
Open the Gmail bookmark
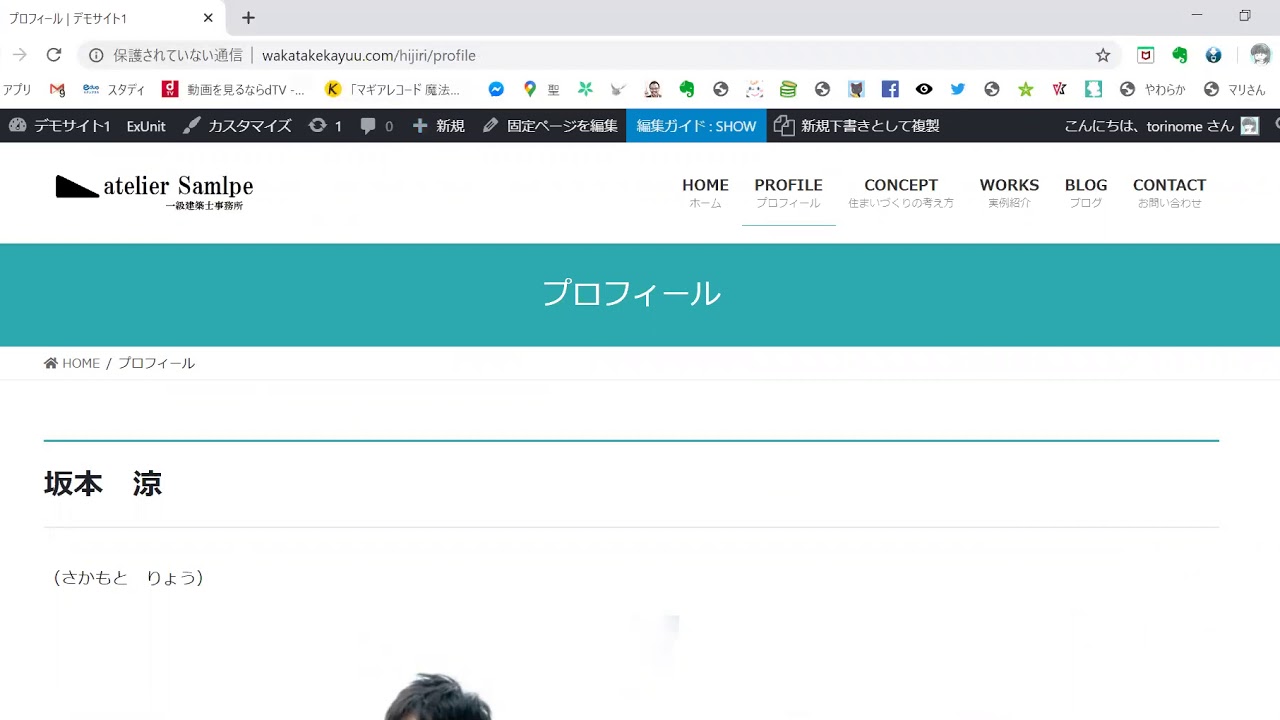click(57, 89)
